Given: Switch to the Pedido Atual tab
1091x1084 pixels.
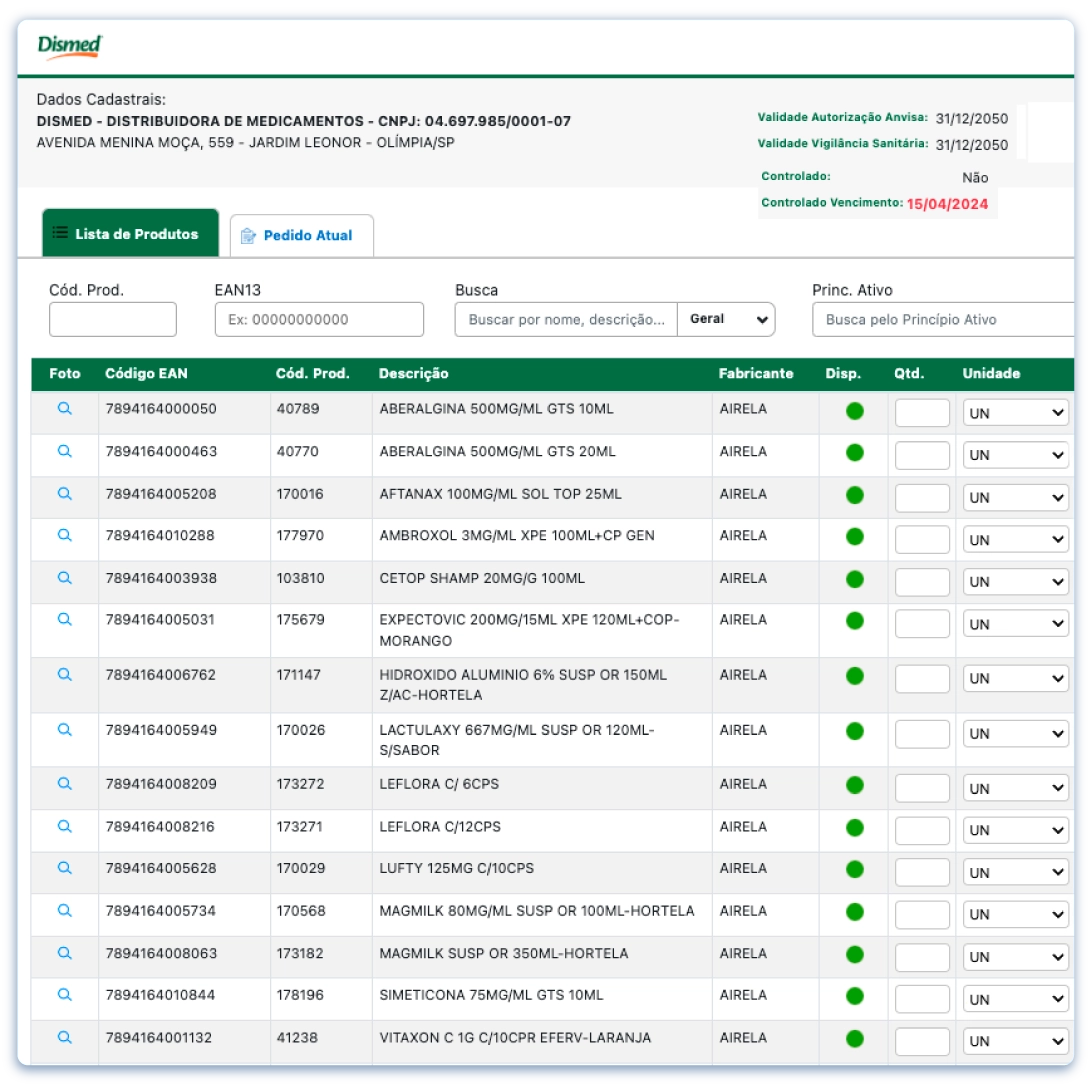Looking at the screenshot, I should 302,236.
